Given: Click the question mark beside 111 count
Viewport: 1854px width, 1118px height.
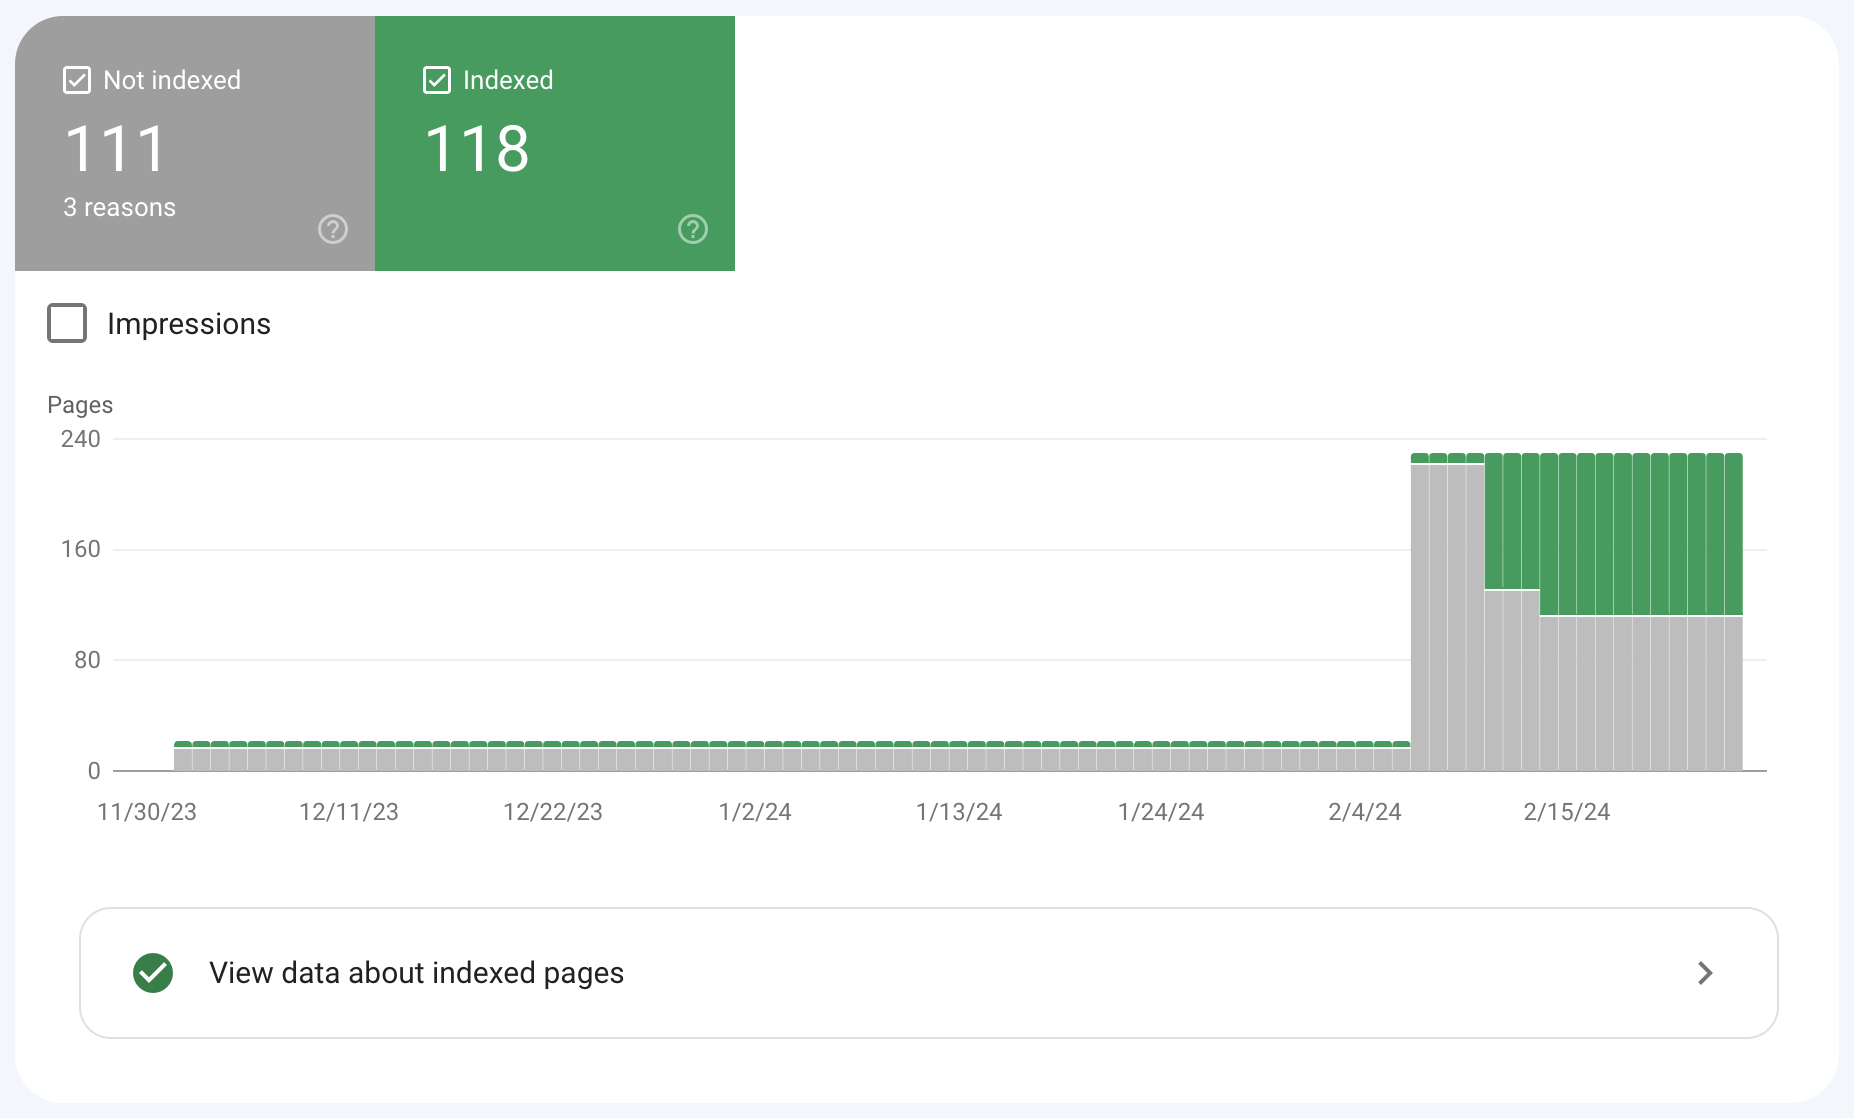Looking at the screenshot, I should pyautogui.click(x=332, y=229).
